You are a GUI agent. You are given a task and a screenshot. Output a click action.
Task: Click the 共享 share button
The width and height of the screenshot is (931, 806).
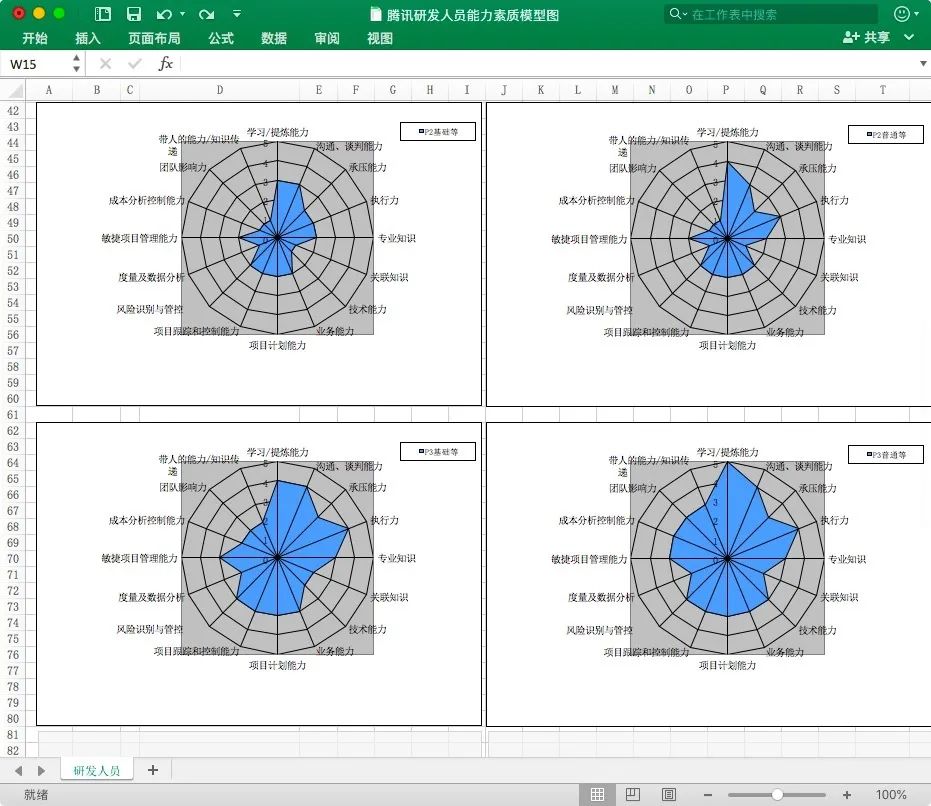tap(866, 38)
